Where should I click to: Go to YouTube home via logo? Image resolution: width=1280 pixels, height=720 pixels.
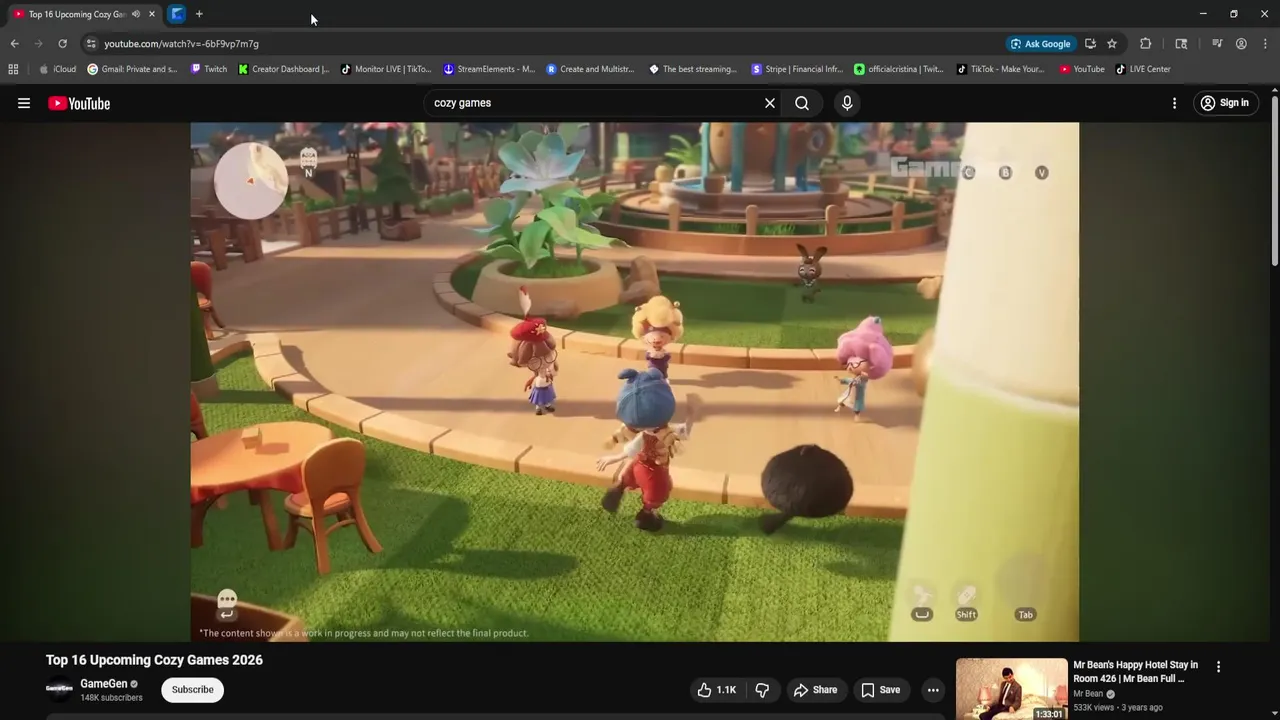click(x=79, y=103)
